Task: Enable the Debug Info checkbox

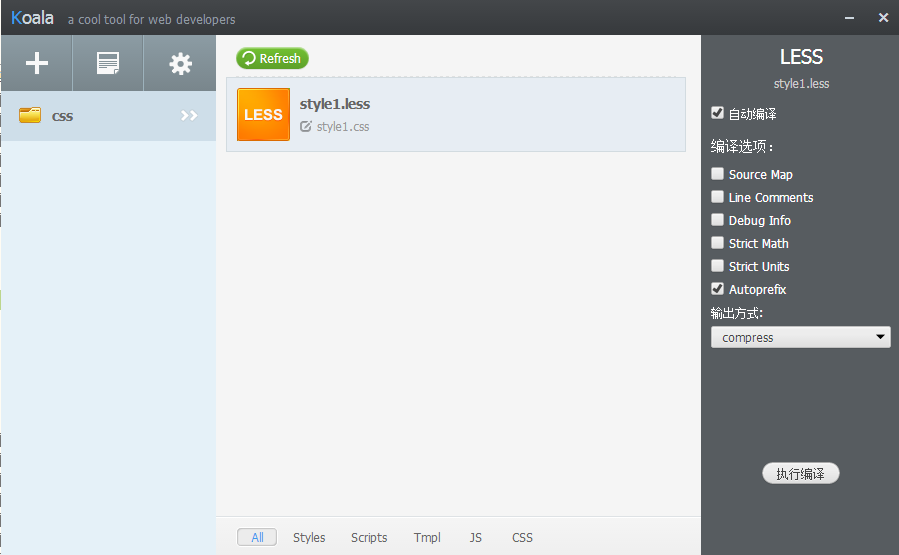Action: click(717, 220)
